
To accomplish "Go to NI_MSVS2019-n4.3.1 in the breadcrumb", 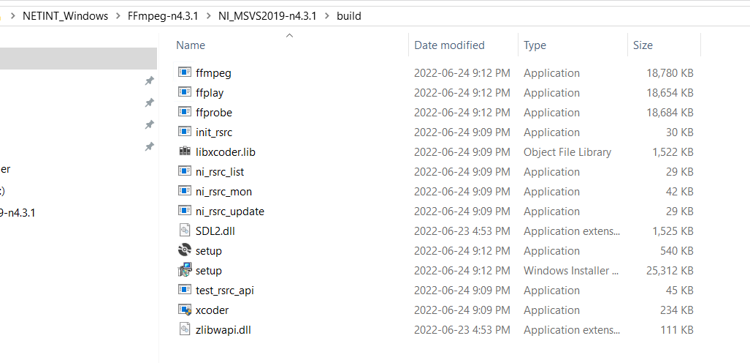I will [267, 16].
